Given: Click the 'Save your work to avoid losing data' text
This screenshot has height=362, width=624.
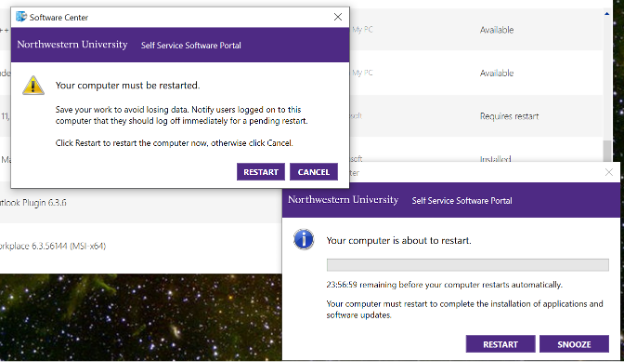Looking at the screenshot, I should pyautogui.click(x=181, y=115).
